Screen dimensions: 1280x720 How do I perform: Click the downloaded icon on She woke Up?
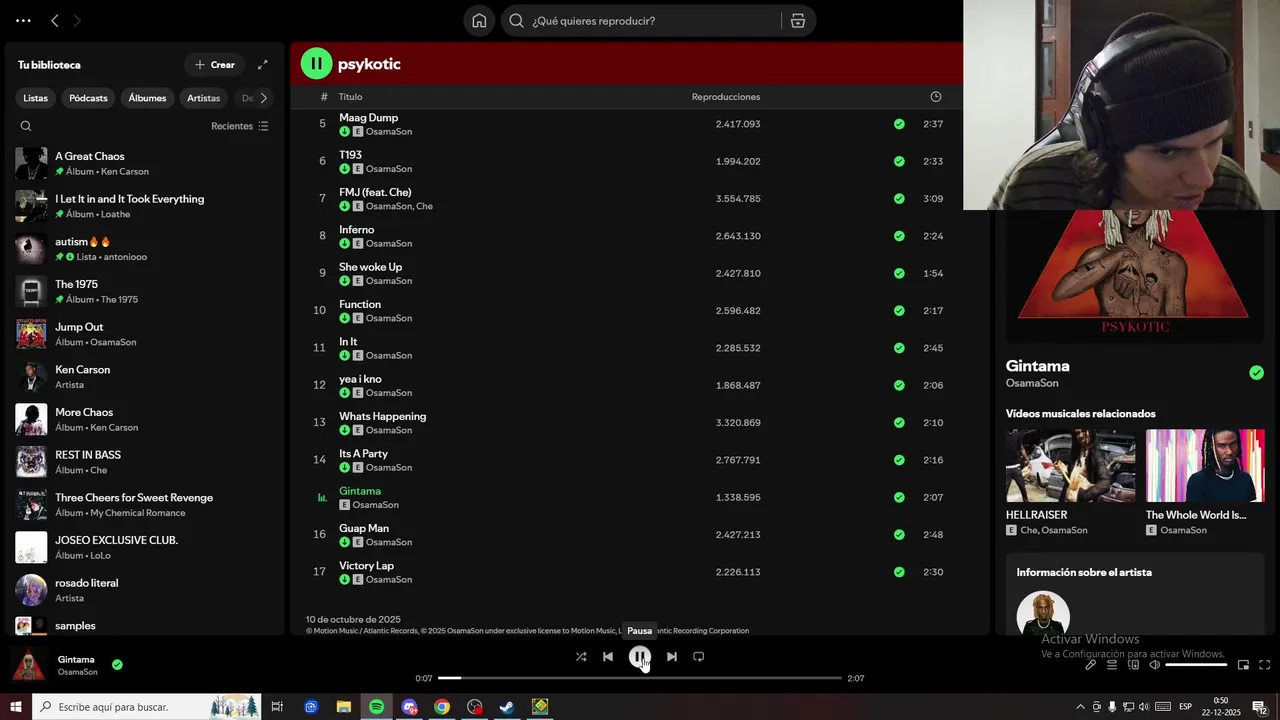click(344, 281)
